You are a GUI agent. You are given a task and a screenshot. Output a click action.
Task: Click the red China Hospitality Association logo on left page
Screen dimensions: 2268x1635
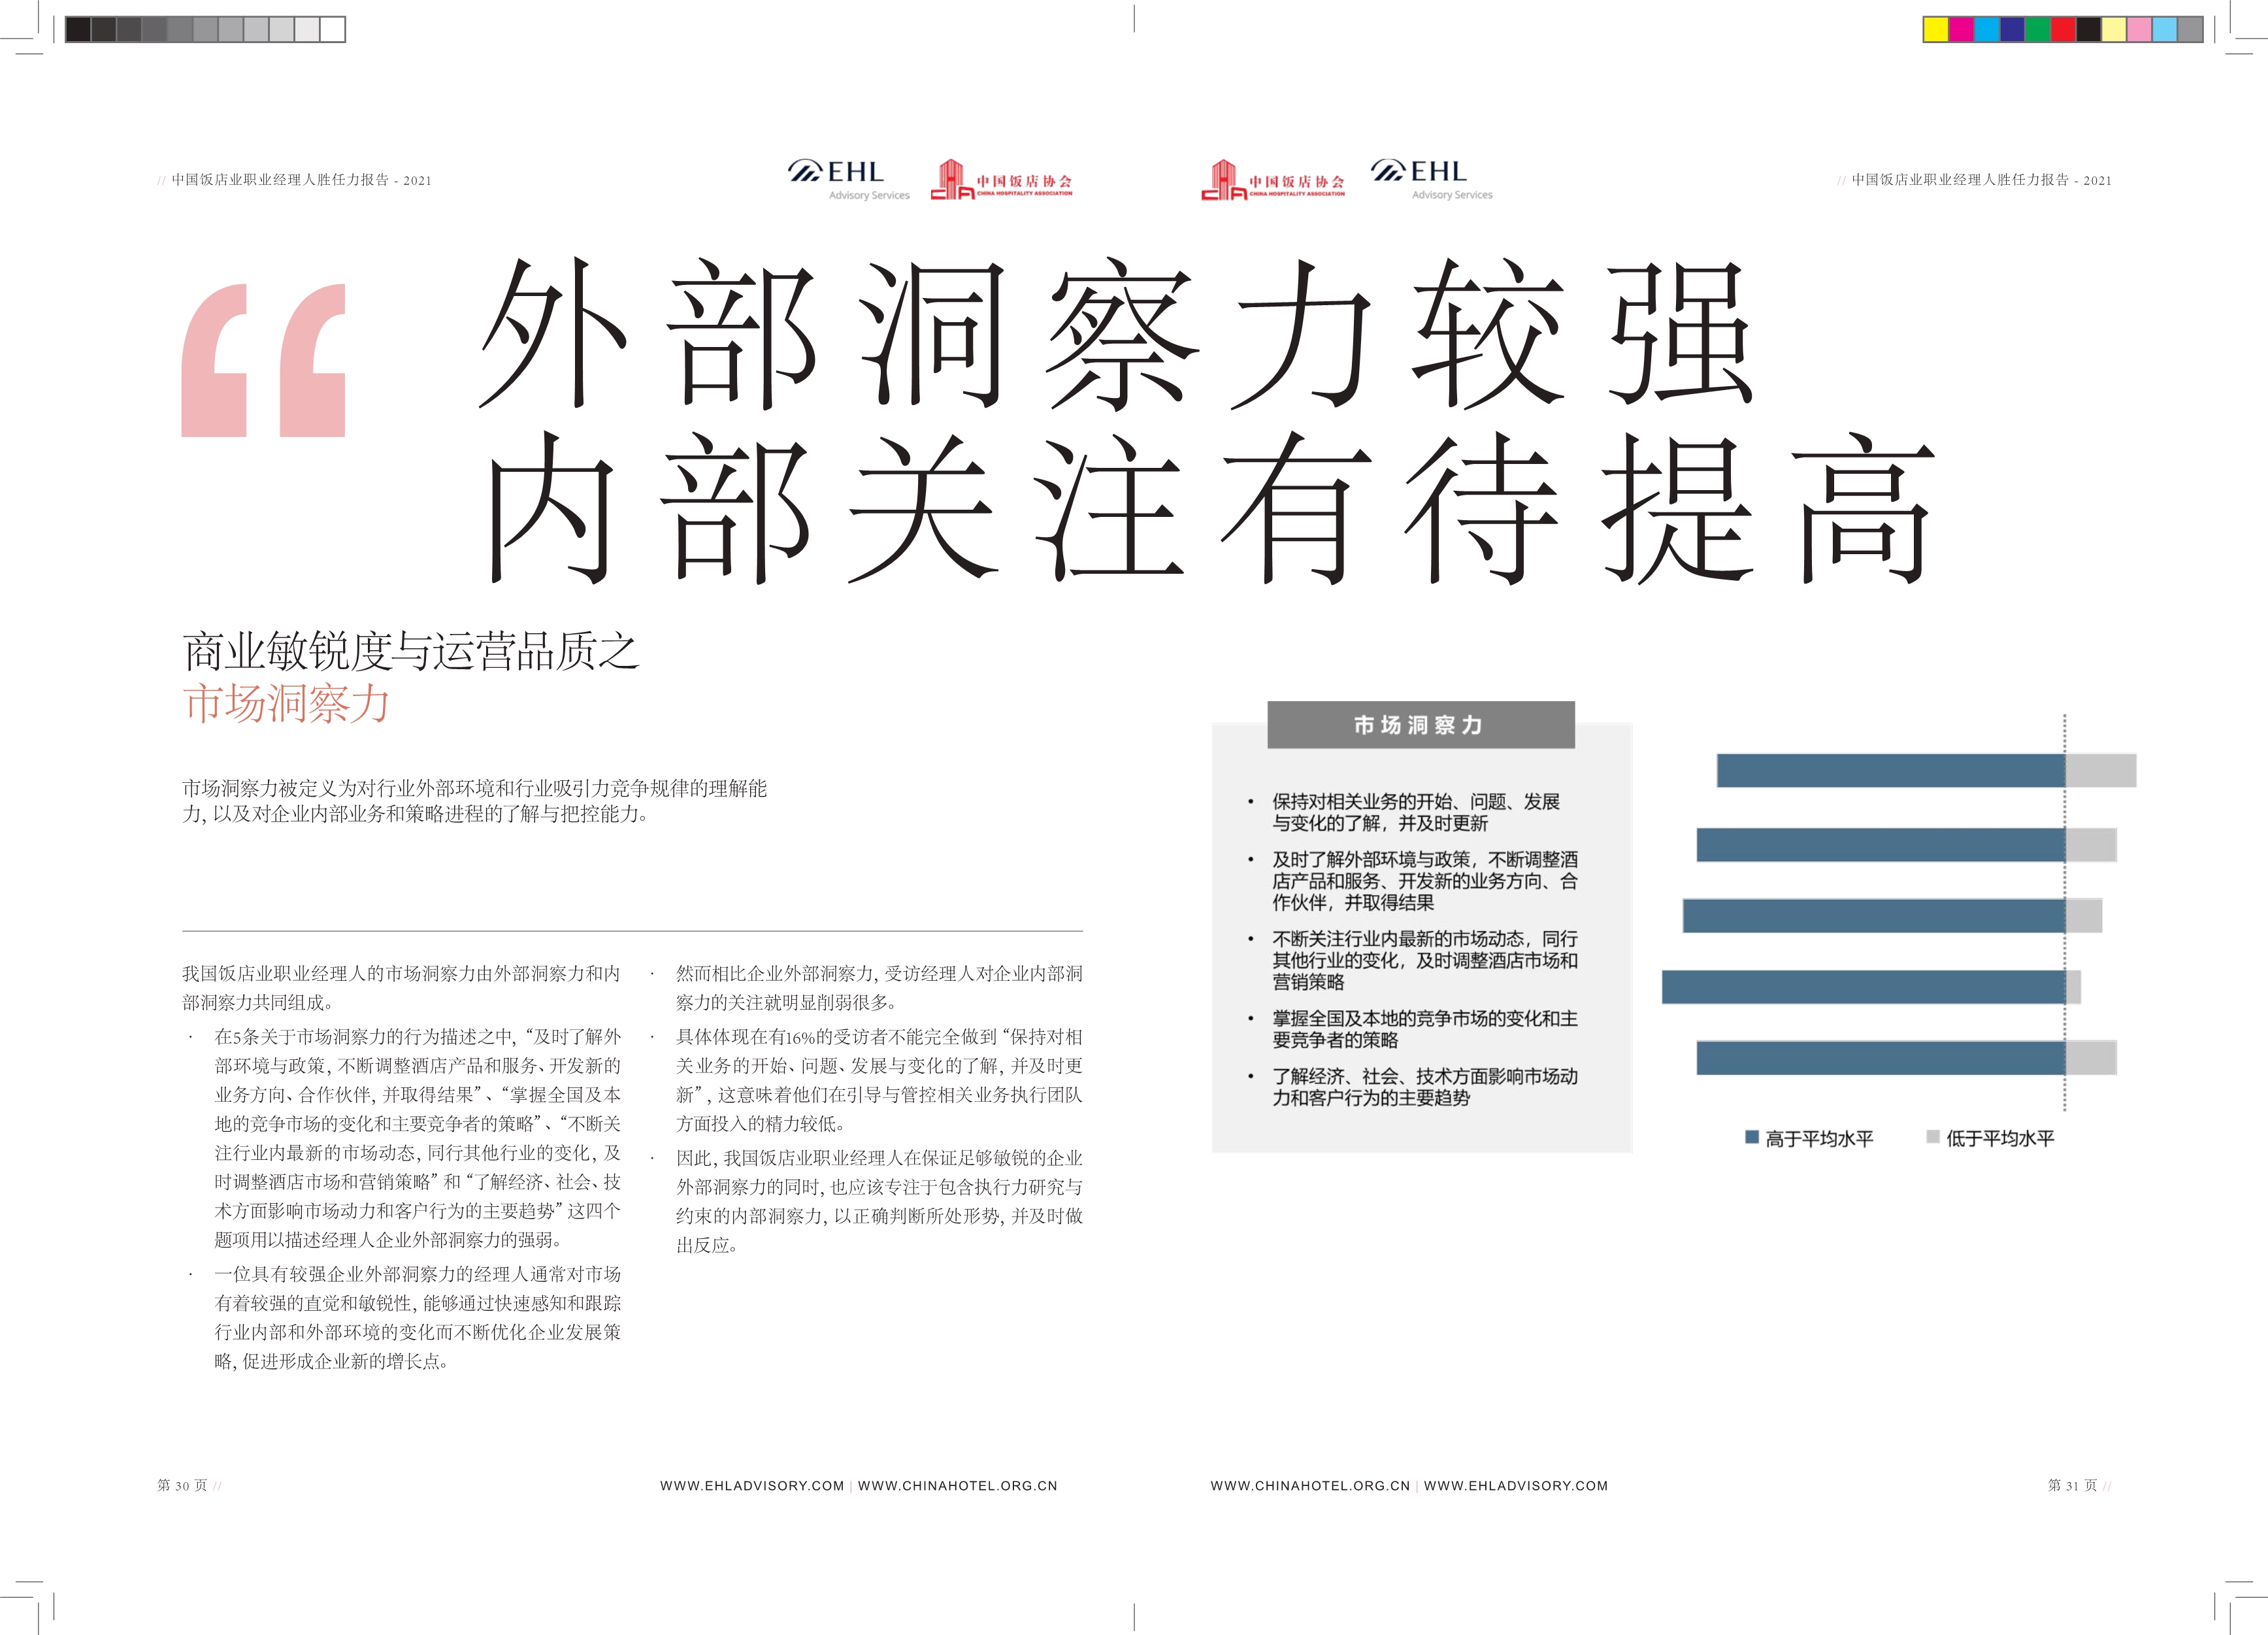(1001, 181)
